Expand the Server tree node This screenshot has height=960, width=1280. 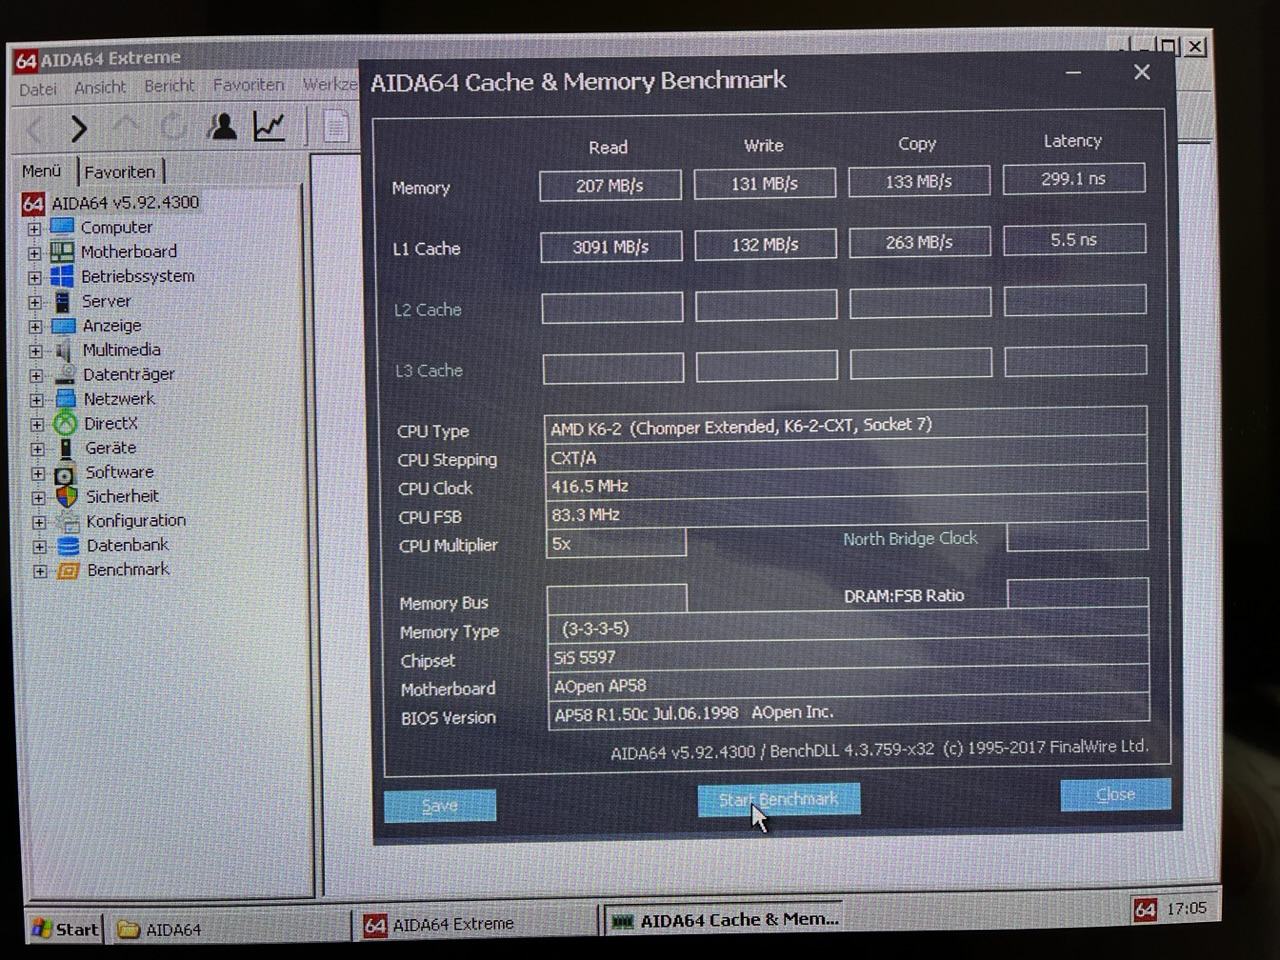35,302
